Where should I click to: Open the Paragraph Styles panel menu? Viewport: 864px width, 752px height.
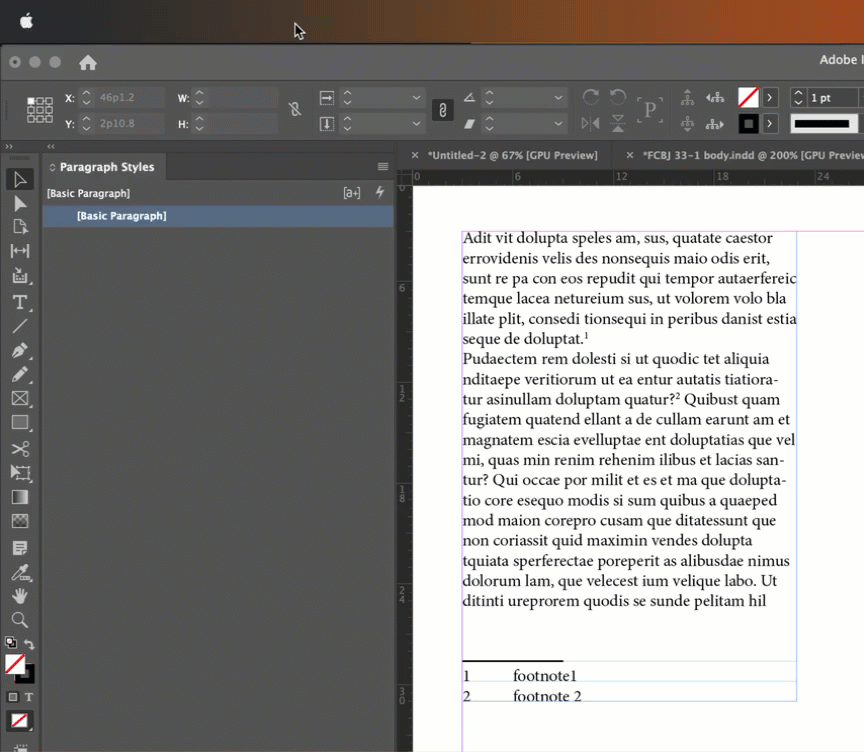(x=383, y=166)
